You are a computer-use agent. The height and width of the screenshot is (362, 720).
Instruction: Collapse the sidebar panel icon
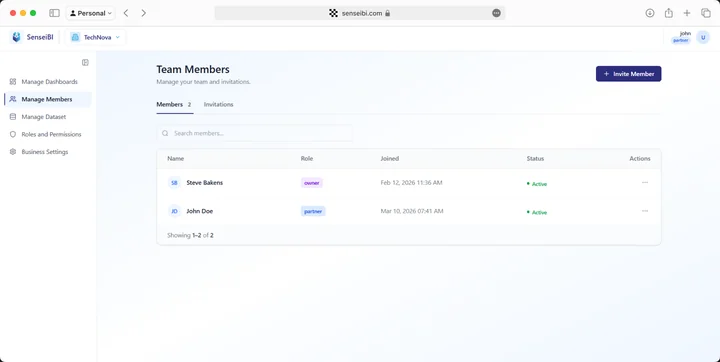click(x=85, y=62)
